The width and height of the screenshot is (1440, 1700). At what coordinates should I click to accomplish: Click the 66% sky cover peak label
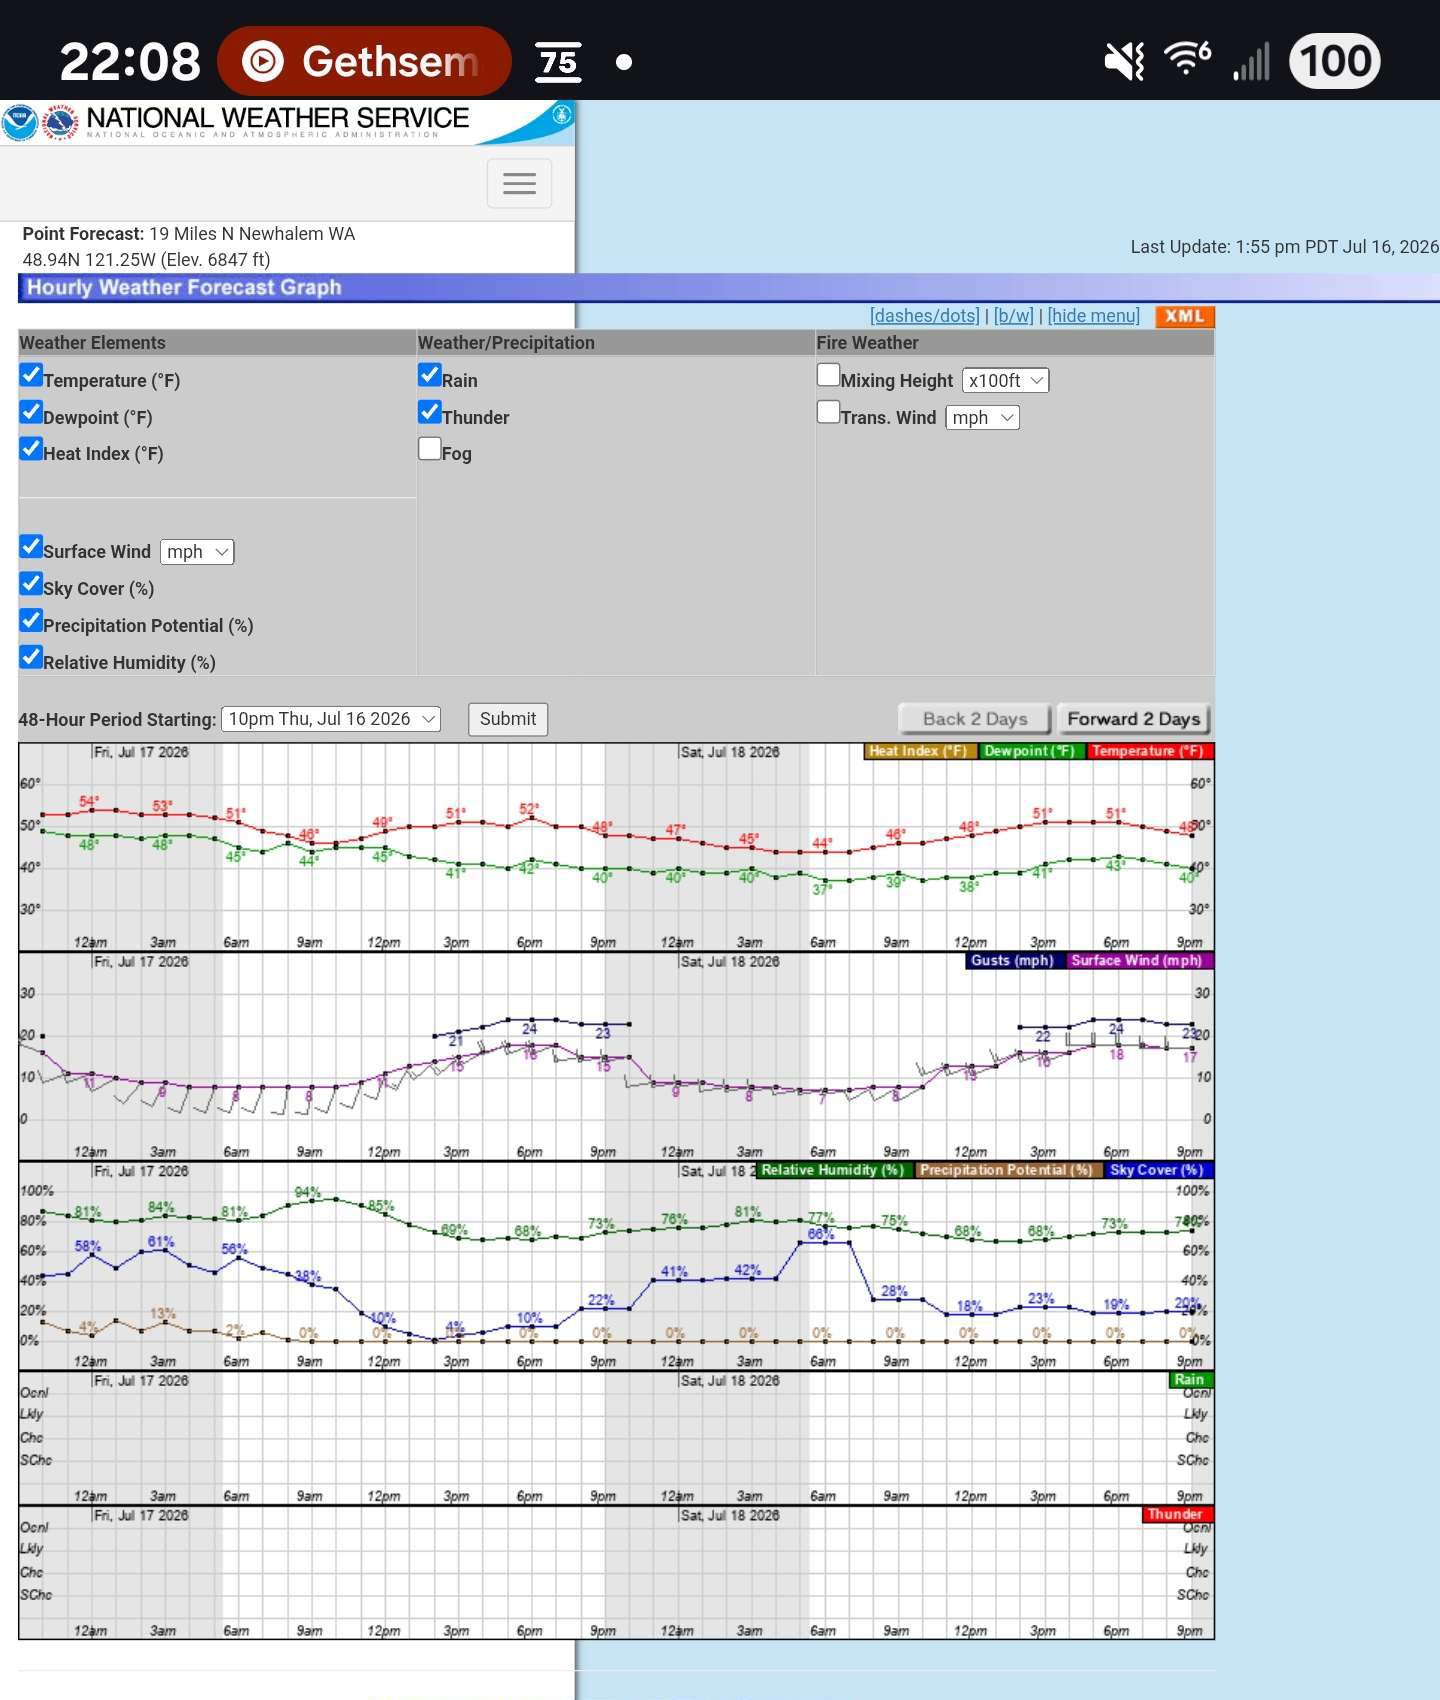click(821, 1234)
